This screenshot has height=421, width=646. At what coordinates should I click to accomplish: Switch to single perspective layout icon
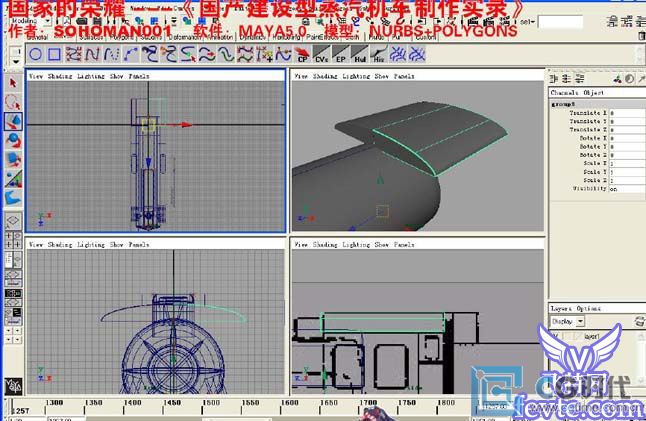(x=13, y=221)
